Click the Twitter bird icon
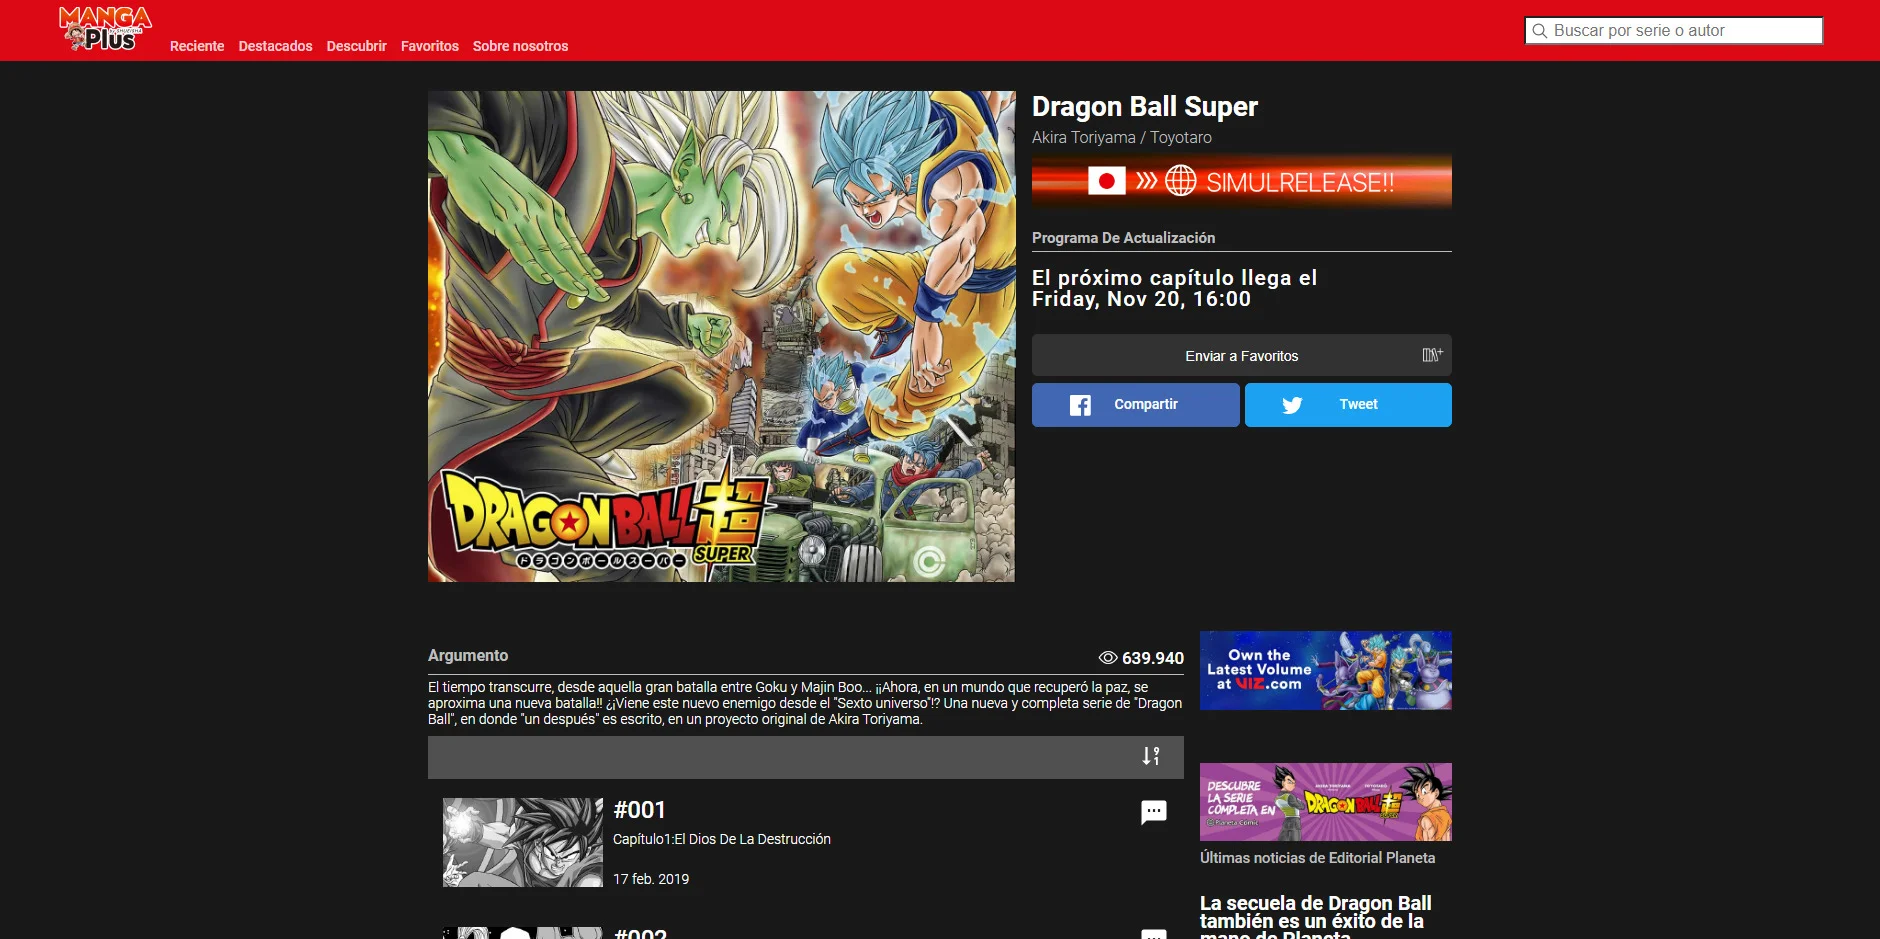The image size is (1880, 939). (1292, 405)
